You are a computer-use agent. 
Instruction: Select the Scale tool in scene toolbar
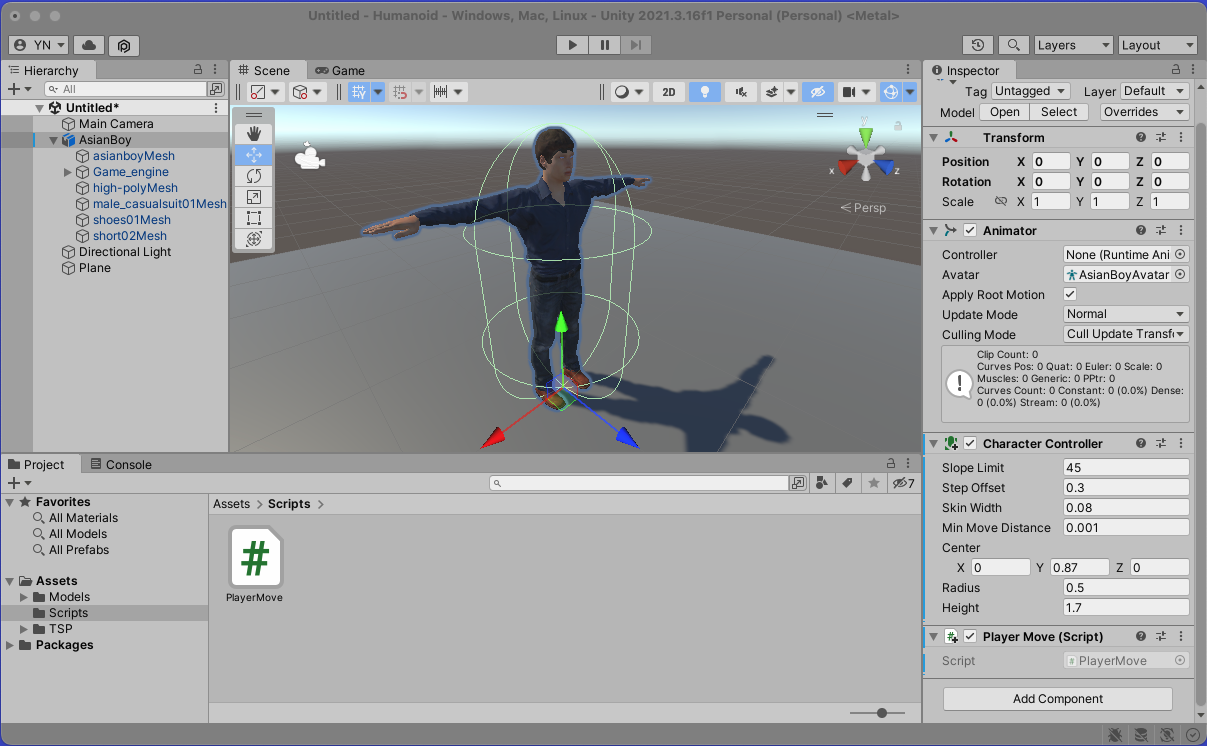pyautogui.click(x=254, y=197)
